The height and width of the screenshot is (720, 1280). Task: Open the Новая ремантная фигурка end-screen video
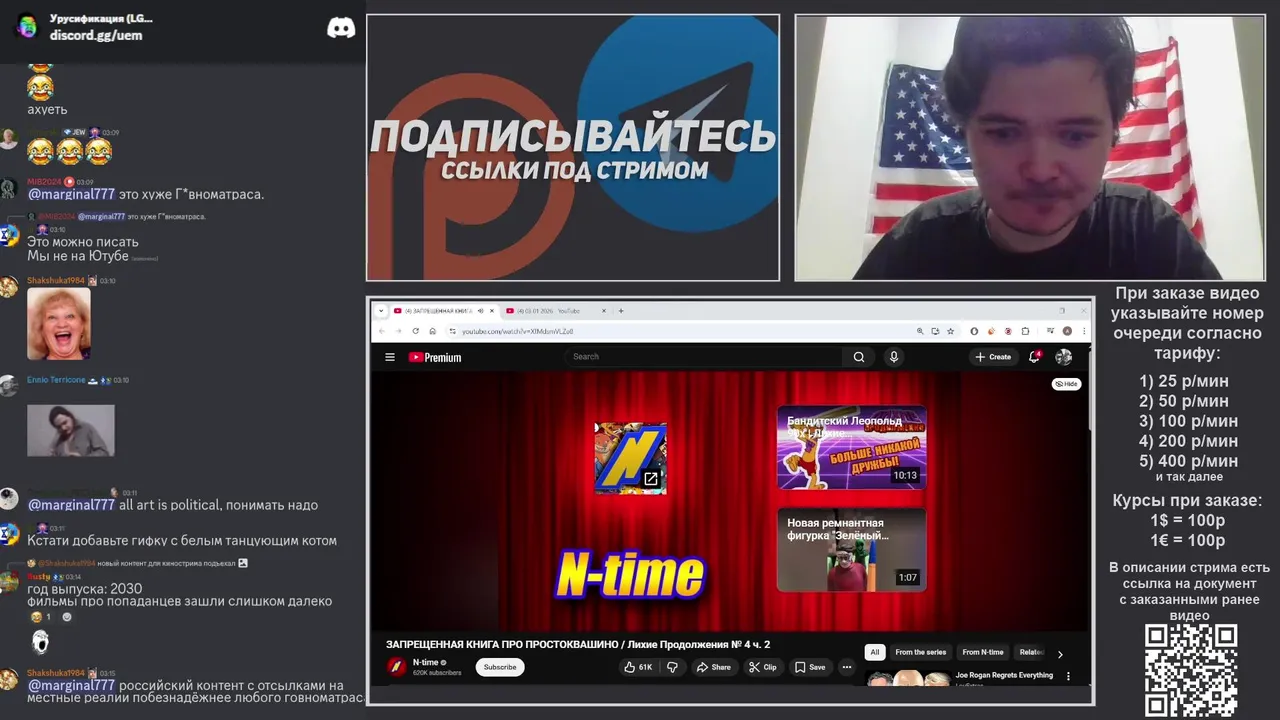[x=852, y=549]
